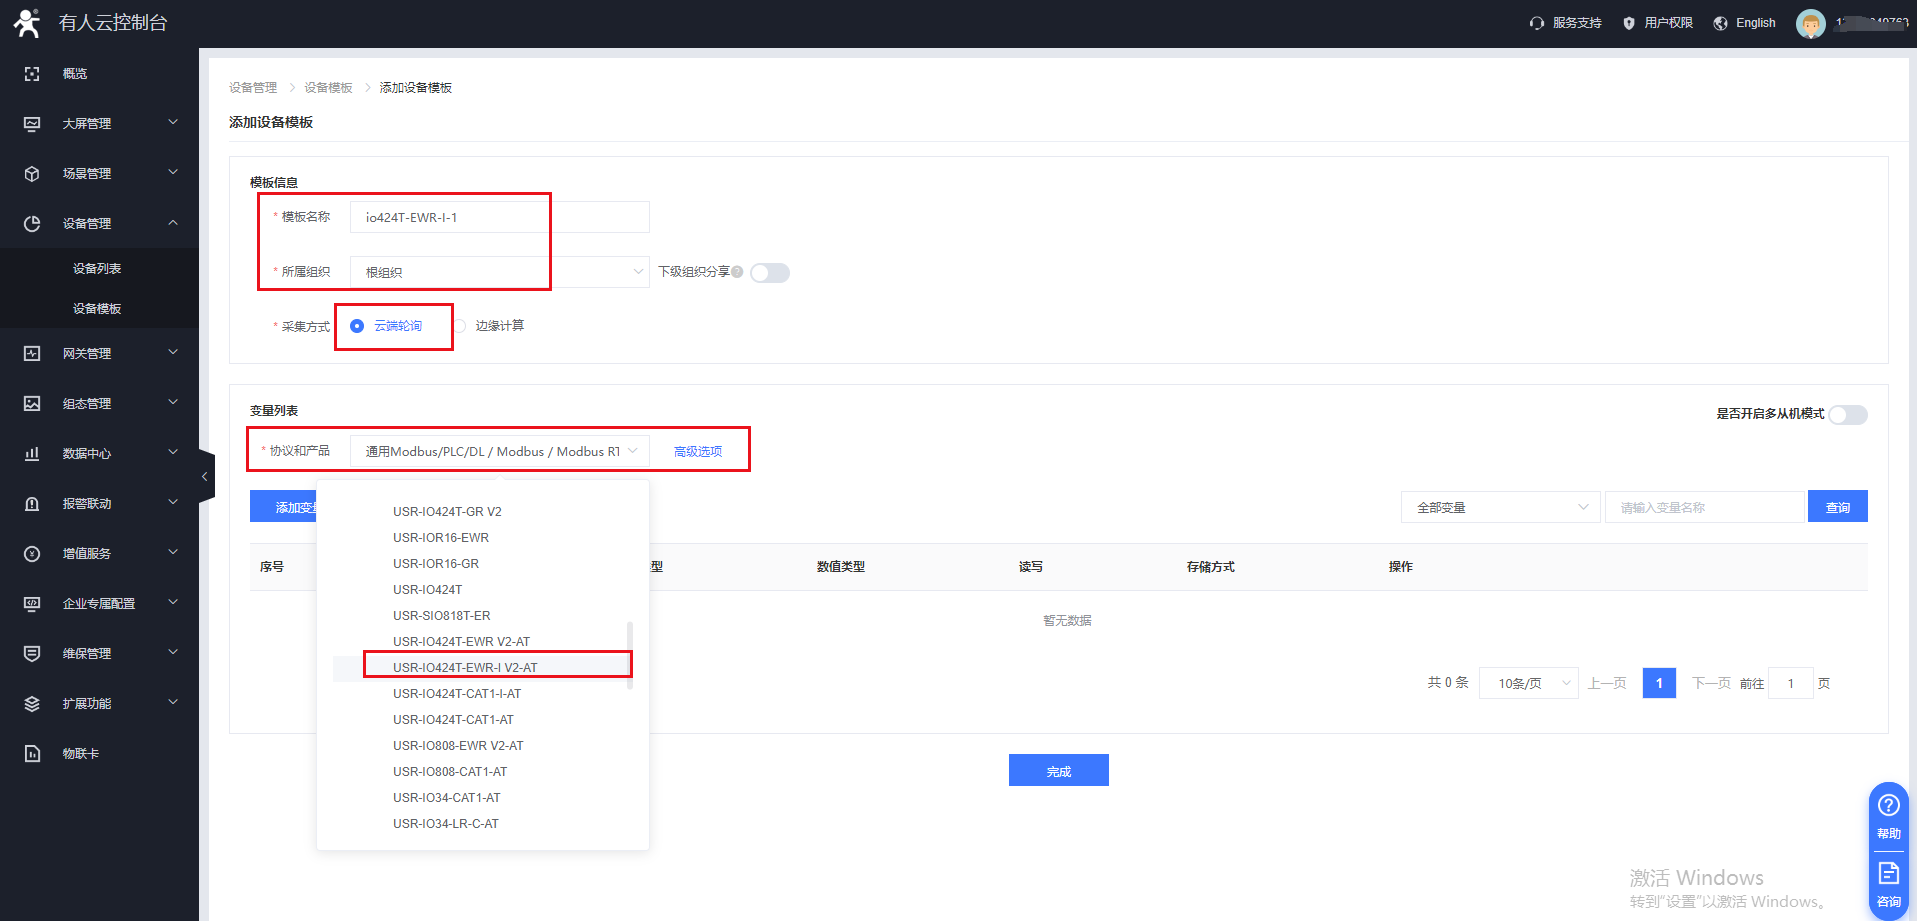Screen dimensions: 1917x921
Task: Open the 高级选项 advanced options link
Action: point(698,452)
